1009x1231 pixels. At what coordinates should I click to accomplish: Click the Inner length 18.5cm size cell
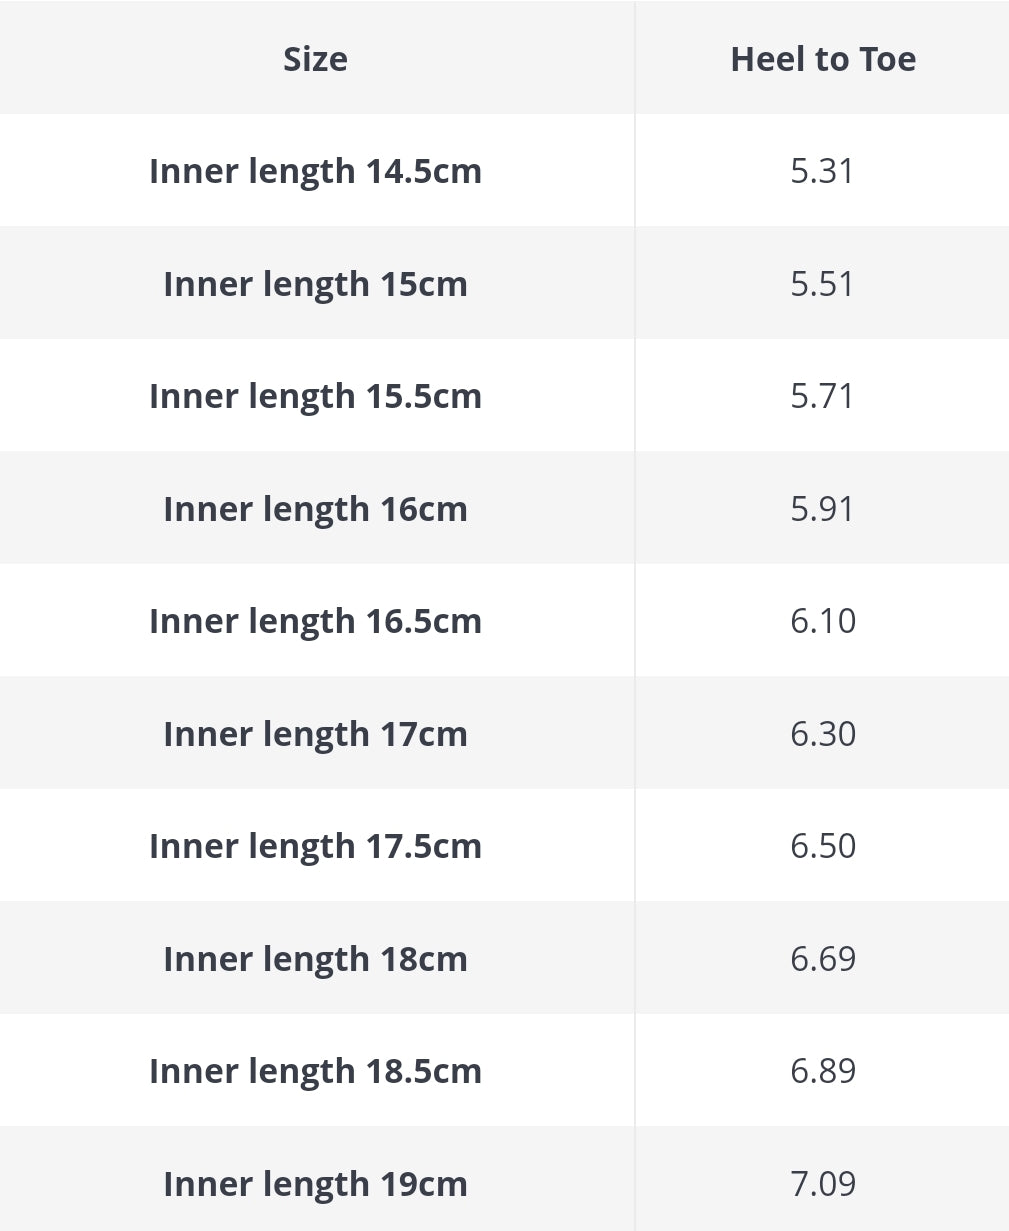click(315, 1071)
